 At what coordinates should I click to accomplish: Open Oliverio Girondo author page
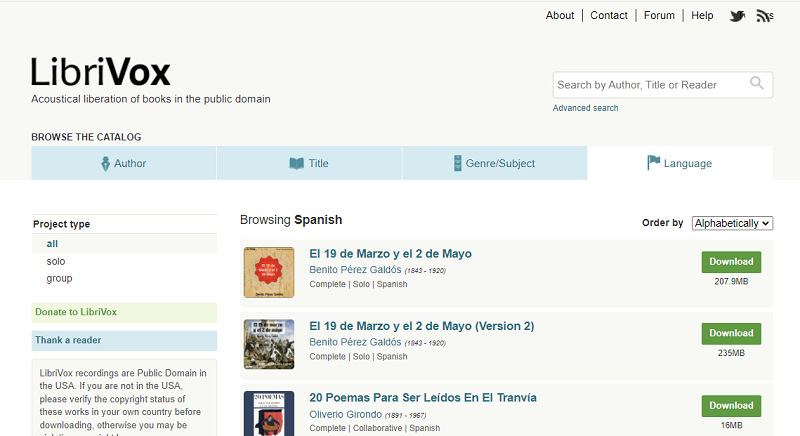[345, 415]
